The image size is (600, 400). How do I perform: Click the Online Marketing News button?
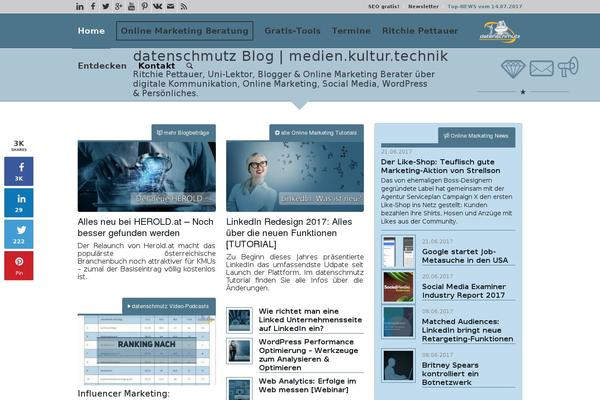[476, 136]
